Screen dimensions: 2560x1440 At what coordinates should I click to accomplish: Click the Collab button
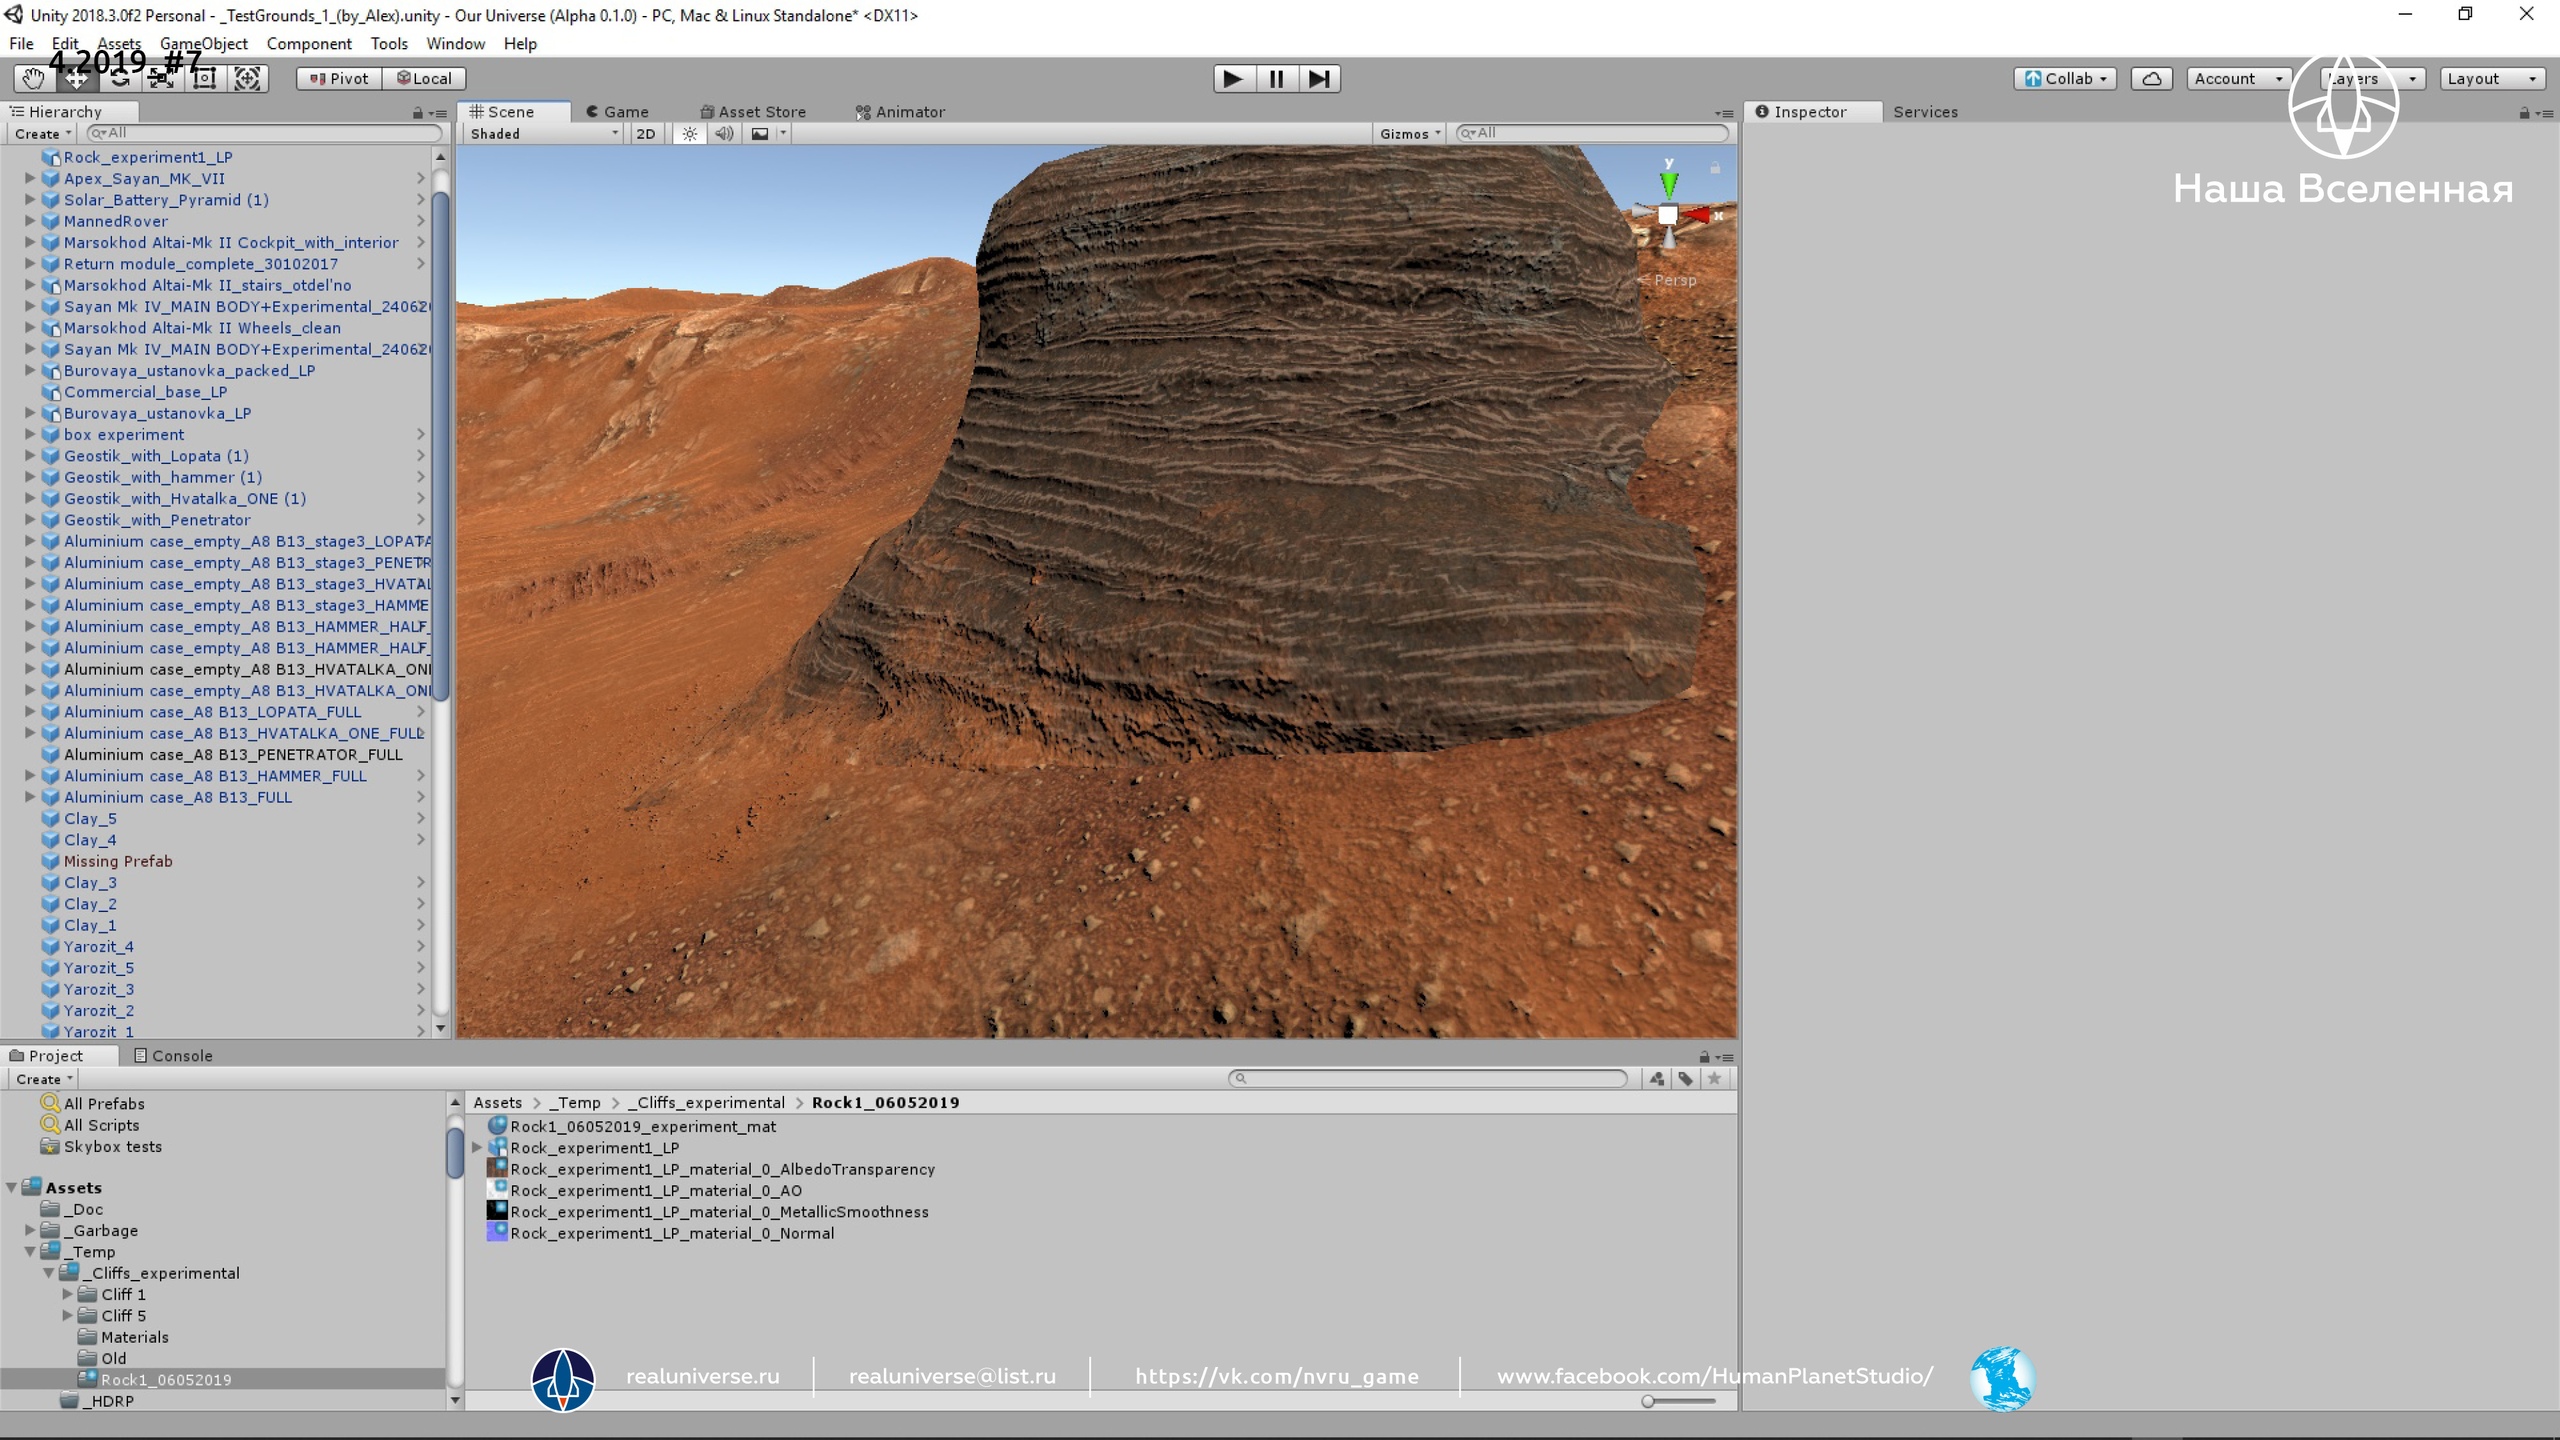(2065, 78)
